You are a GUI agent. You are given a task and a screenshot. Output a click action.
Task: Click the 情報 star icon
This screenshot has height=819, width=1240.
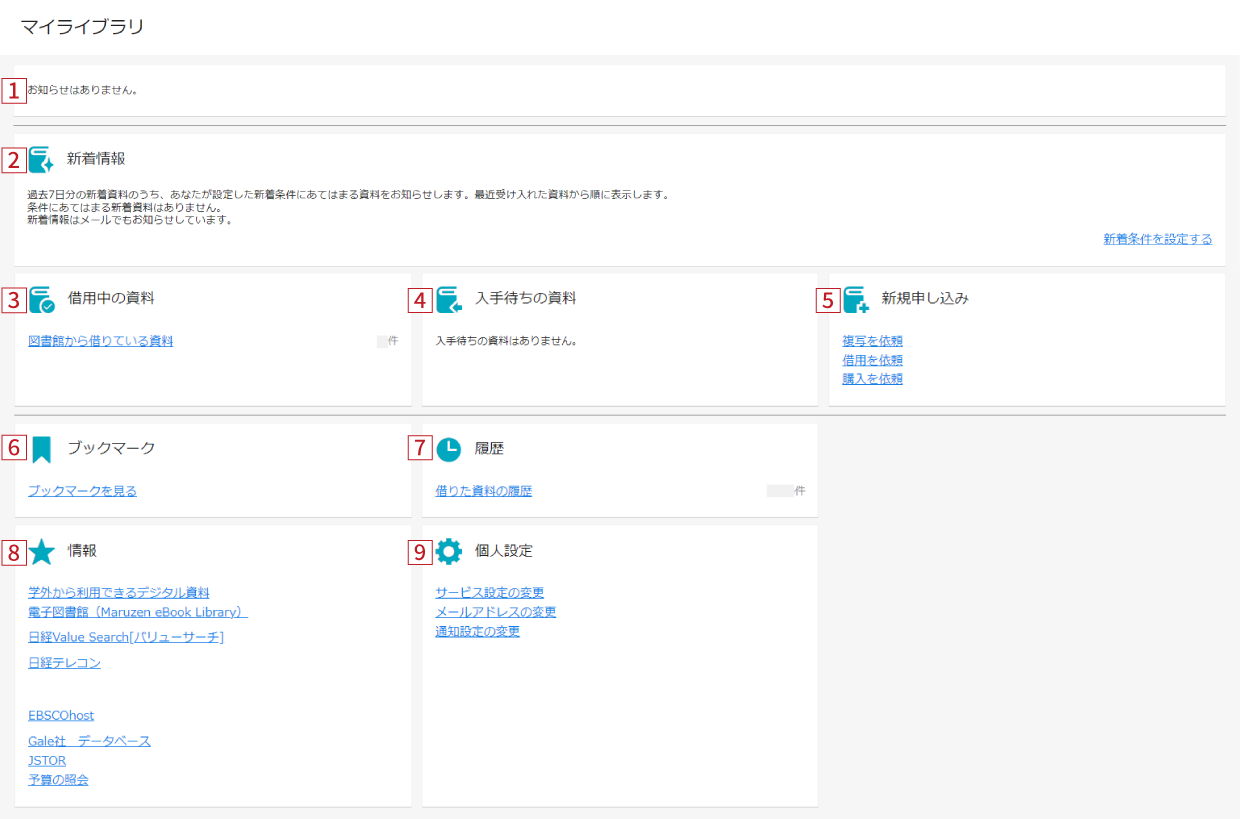click(41, 552)
